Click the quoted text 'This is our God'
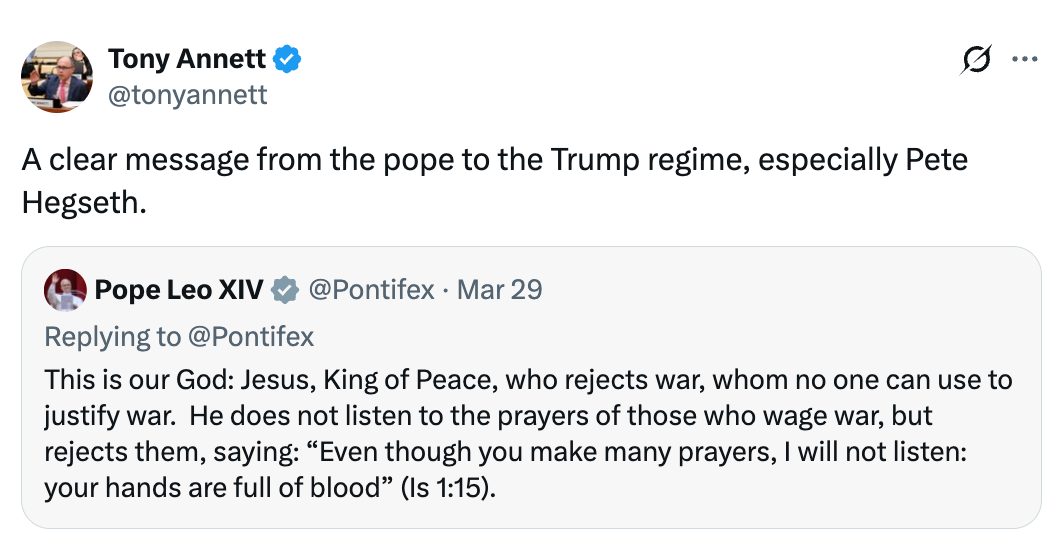 (x=120, y=381)
